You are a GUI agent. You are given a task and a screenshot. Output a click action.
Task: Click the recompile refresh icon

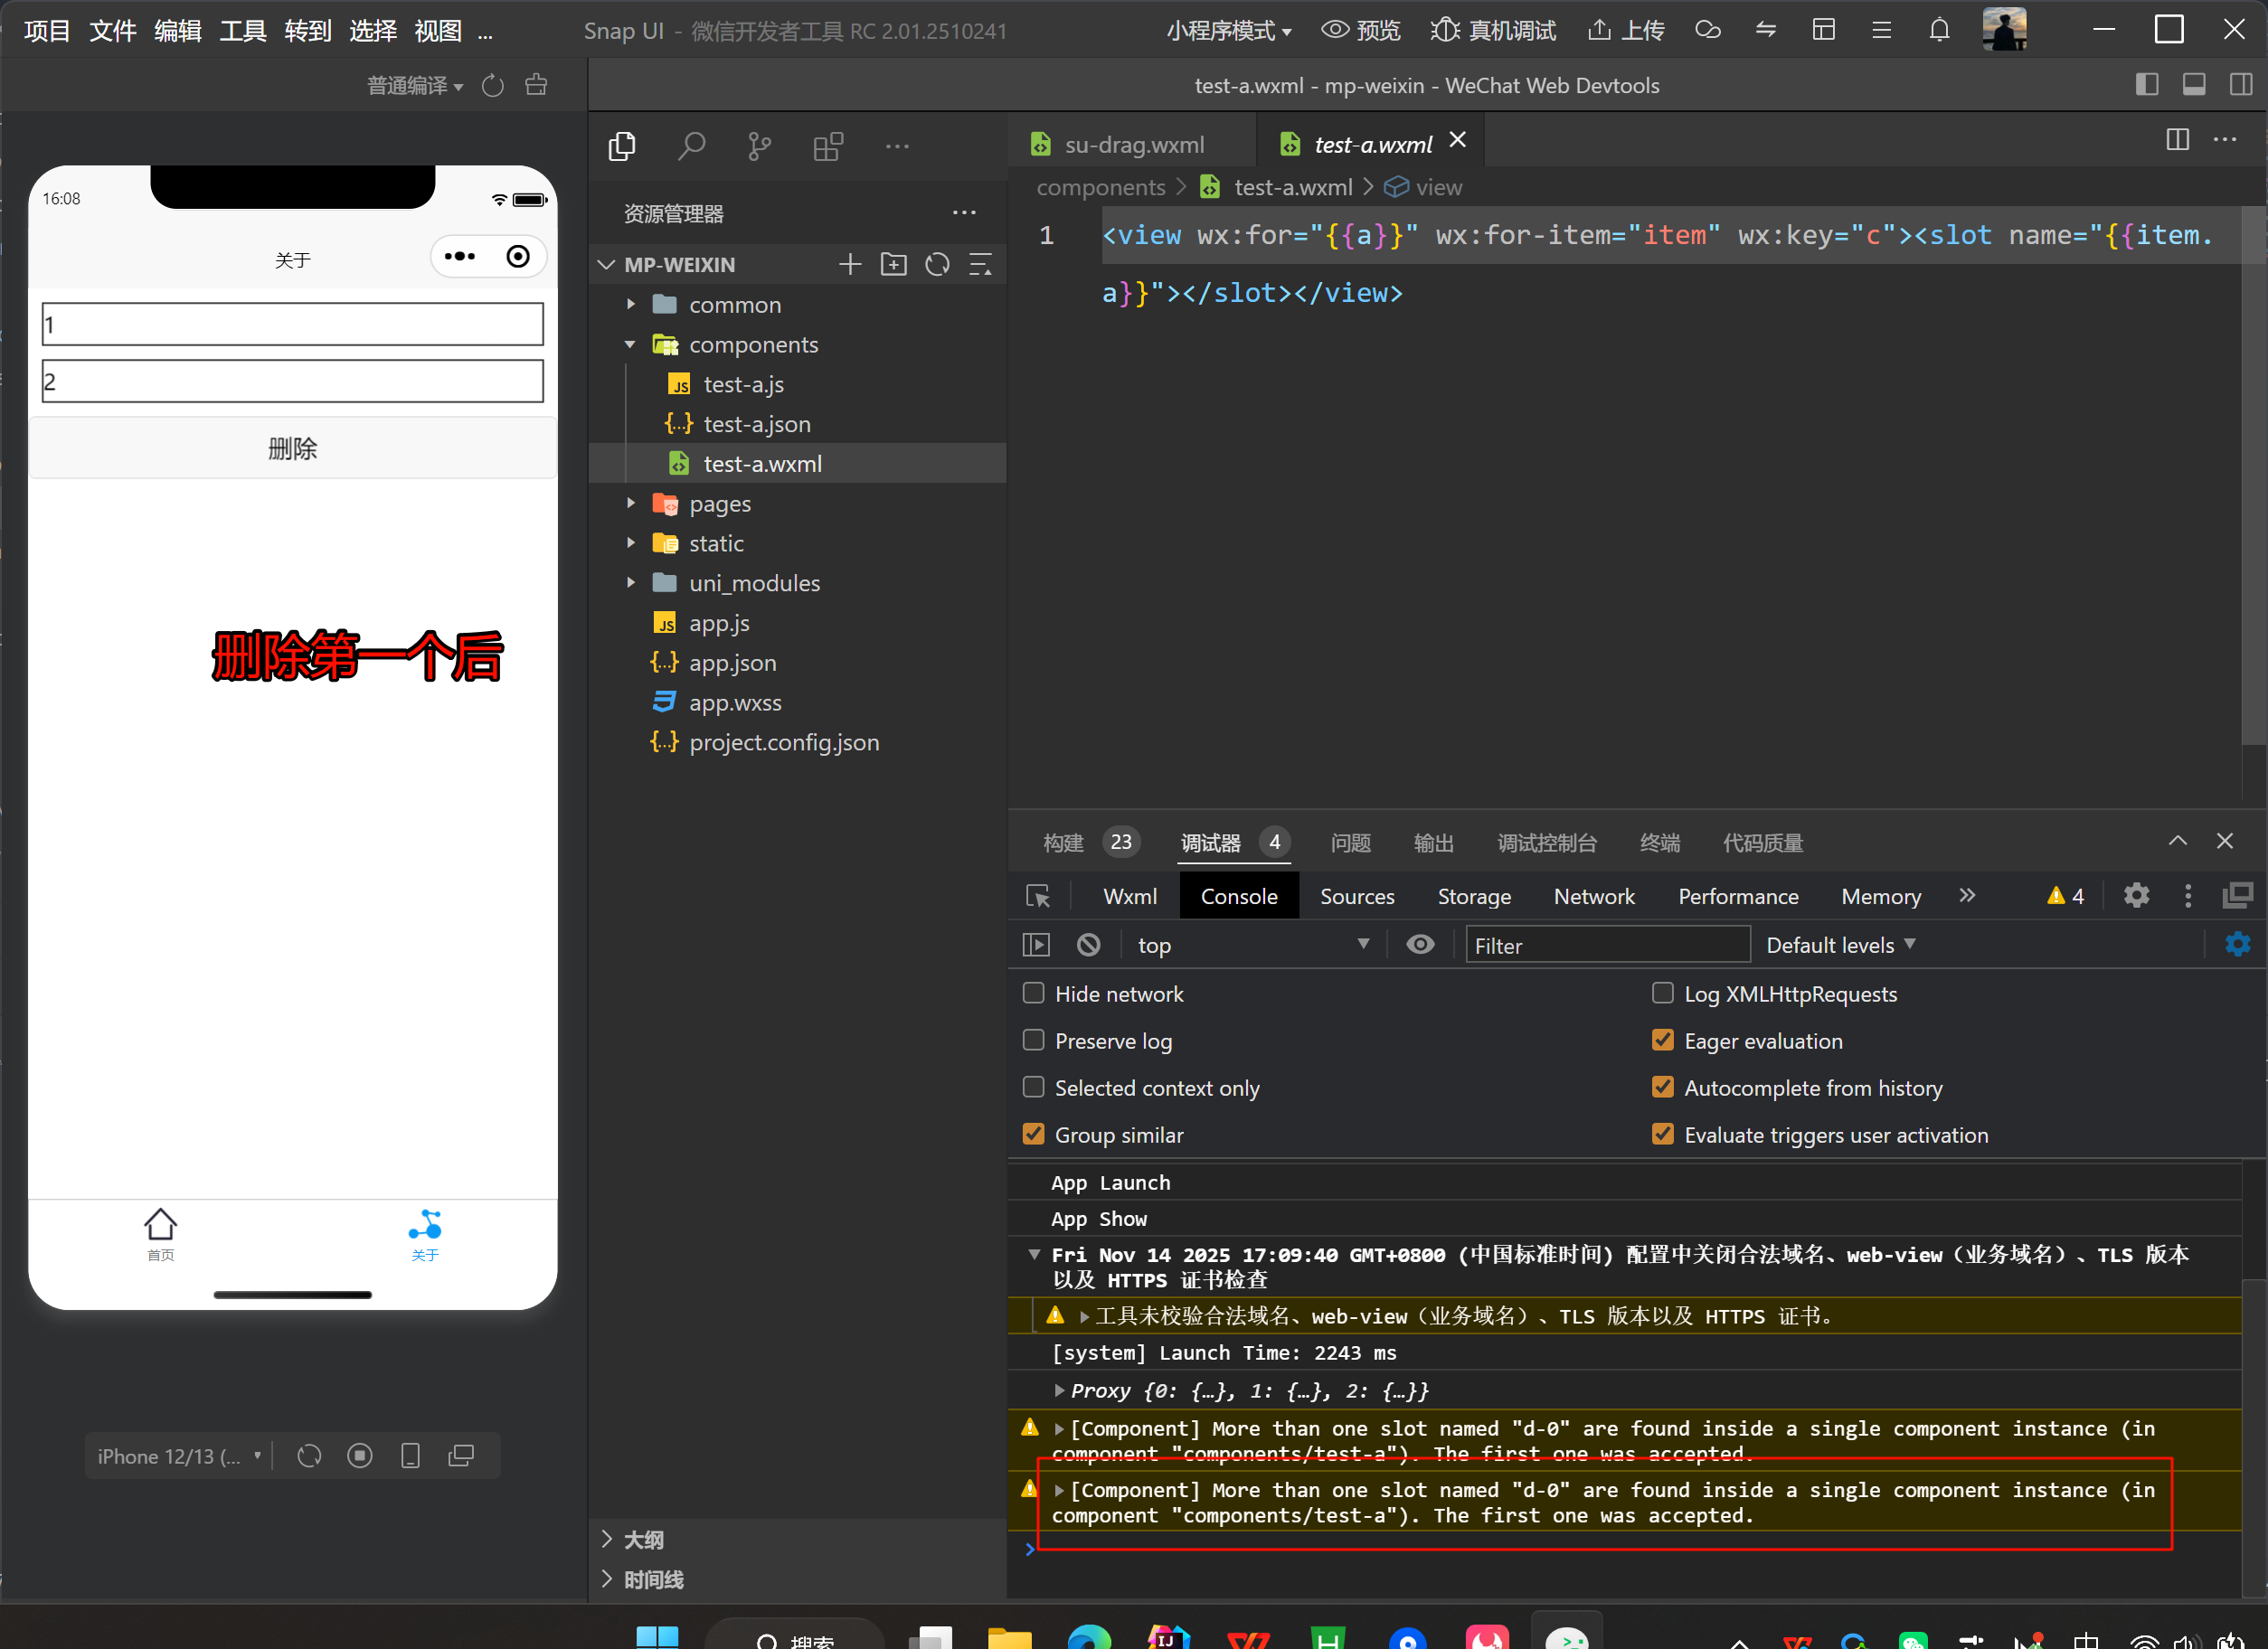[492, 86]
